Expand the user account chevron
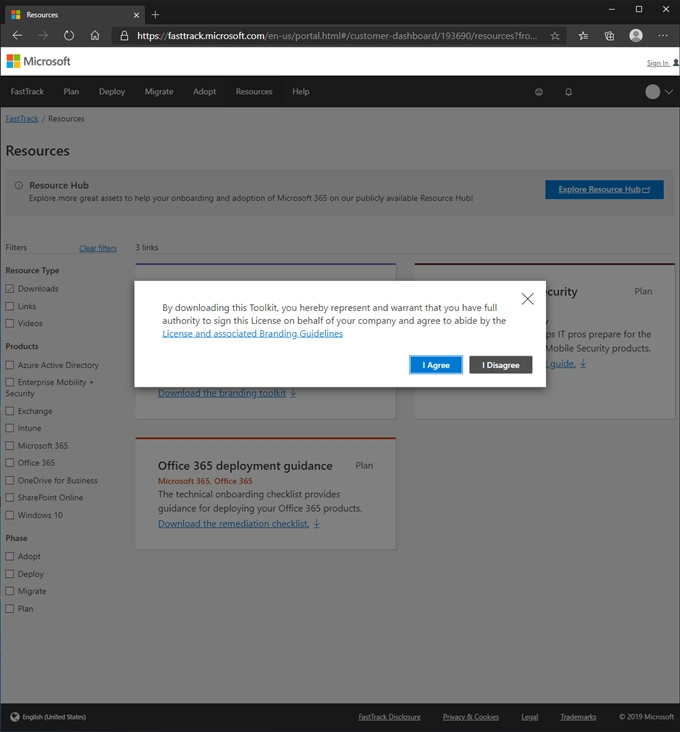The width and height of the screenshot is (680, 732). (669, 92)
